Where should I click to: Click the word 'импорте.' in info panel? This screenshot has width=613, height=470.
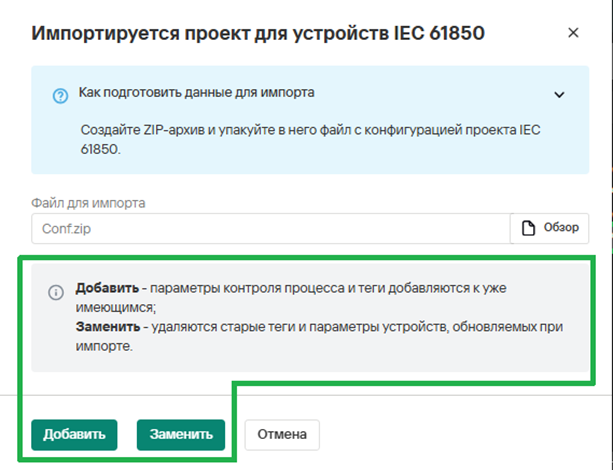point(104,346)
